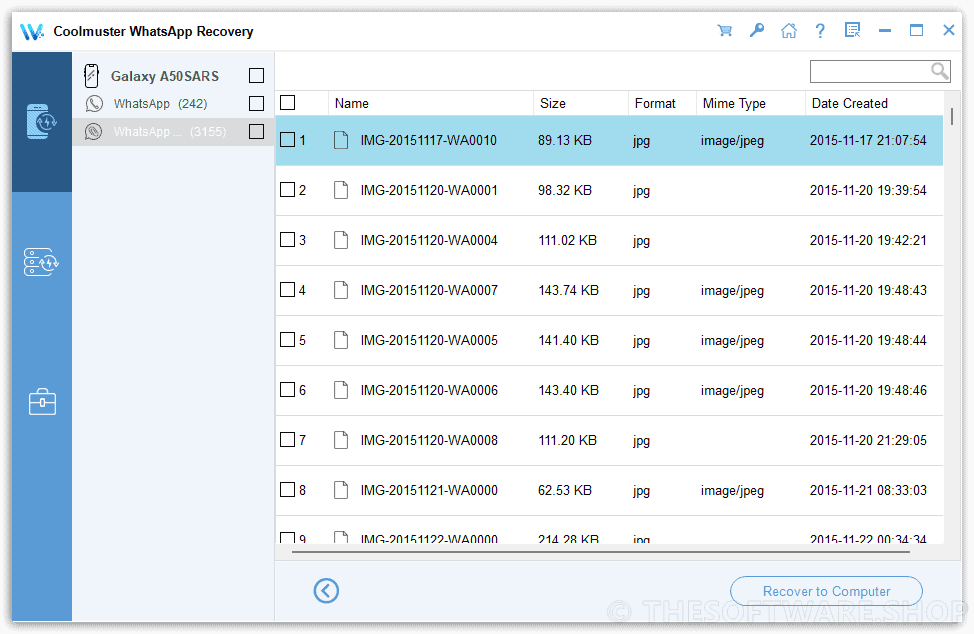Open the shopping cart purchase icon

point(724,30)
